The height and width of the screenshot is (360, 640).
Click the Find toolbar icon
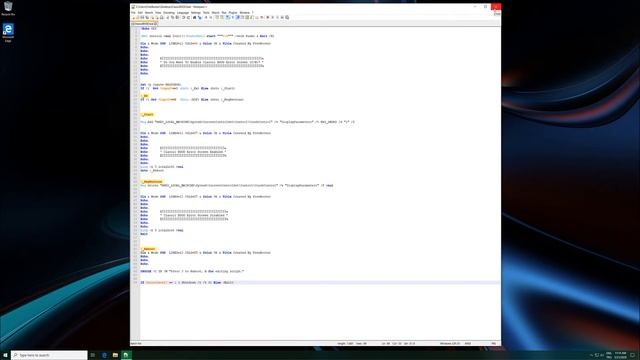pos(194,18)
